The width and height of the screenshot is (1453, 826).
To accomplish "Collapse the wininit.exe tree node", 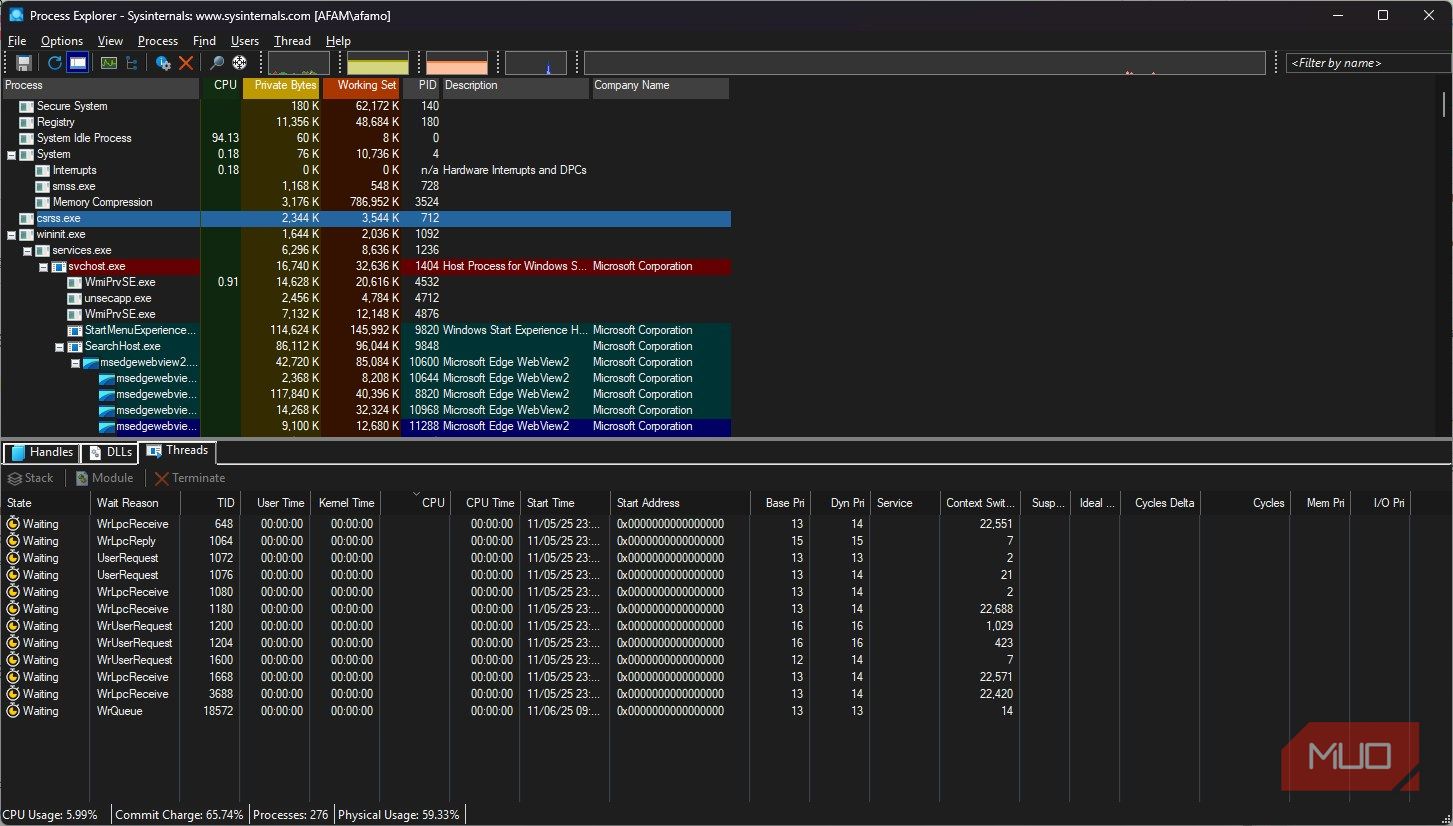I will (11, 234).
